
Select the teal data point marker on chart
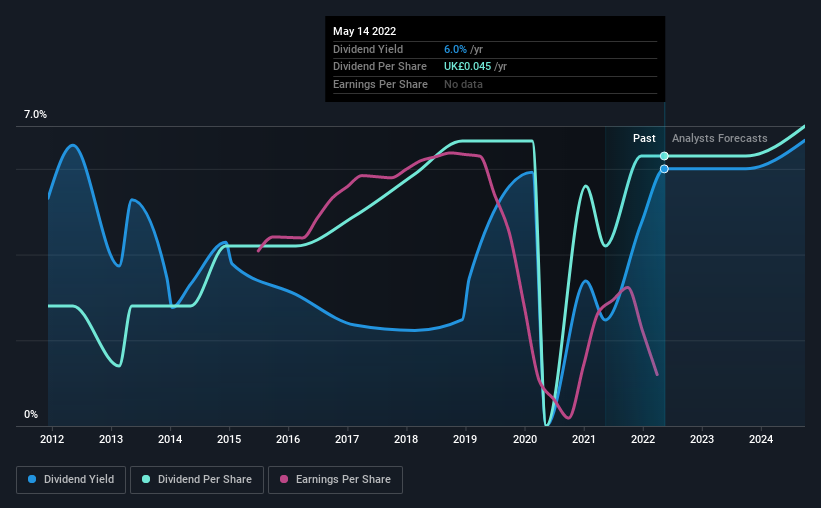[664, 156]
